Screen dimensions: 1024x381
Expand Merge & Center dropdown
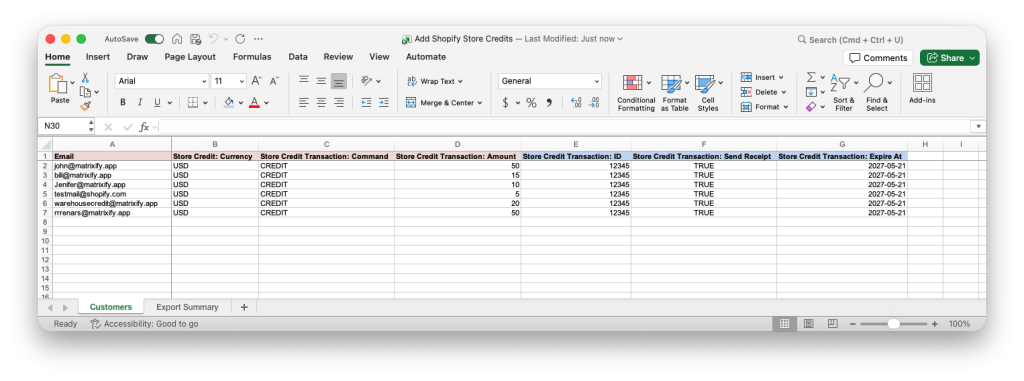[x=480, y=103]
